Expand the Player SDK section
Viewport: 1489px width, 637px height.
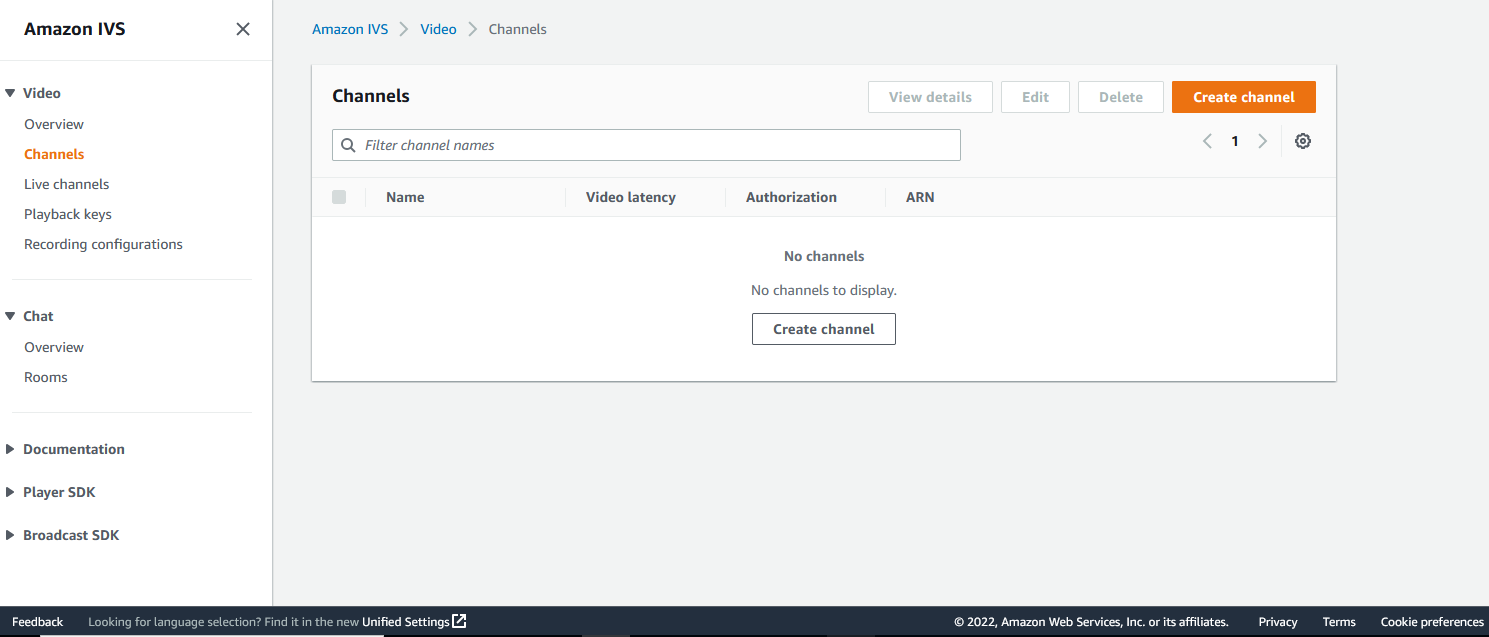coord(12,491)
